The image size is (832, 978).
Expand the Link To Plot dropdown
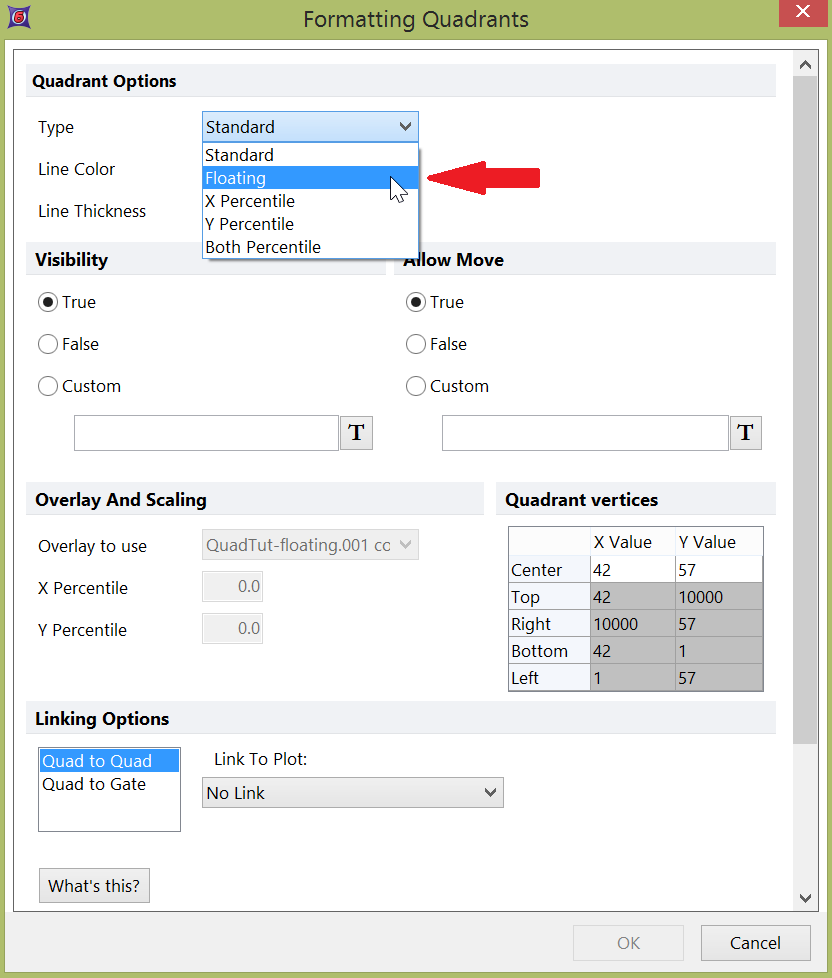(x=490, y=793)
